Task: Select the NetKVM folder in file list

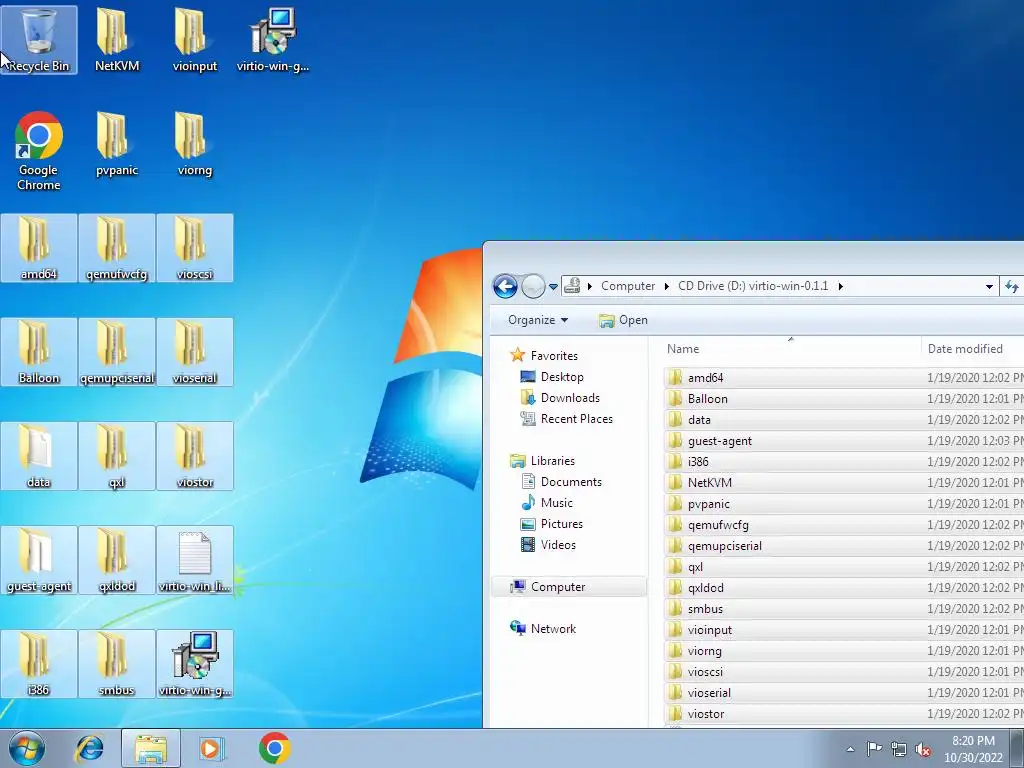Action: coord(844,483)
